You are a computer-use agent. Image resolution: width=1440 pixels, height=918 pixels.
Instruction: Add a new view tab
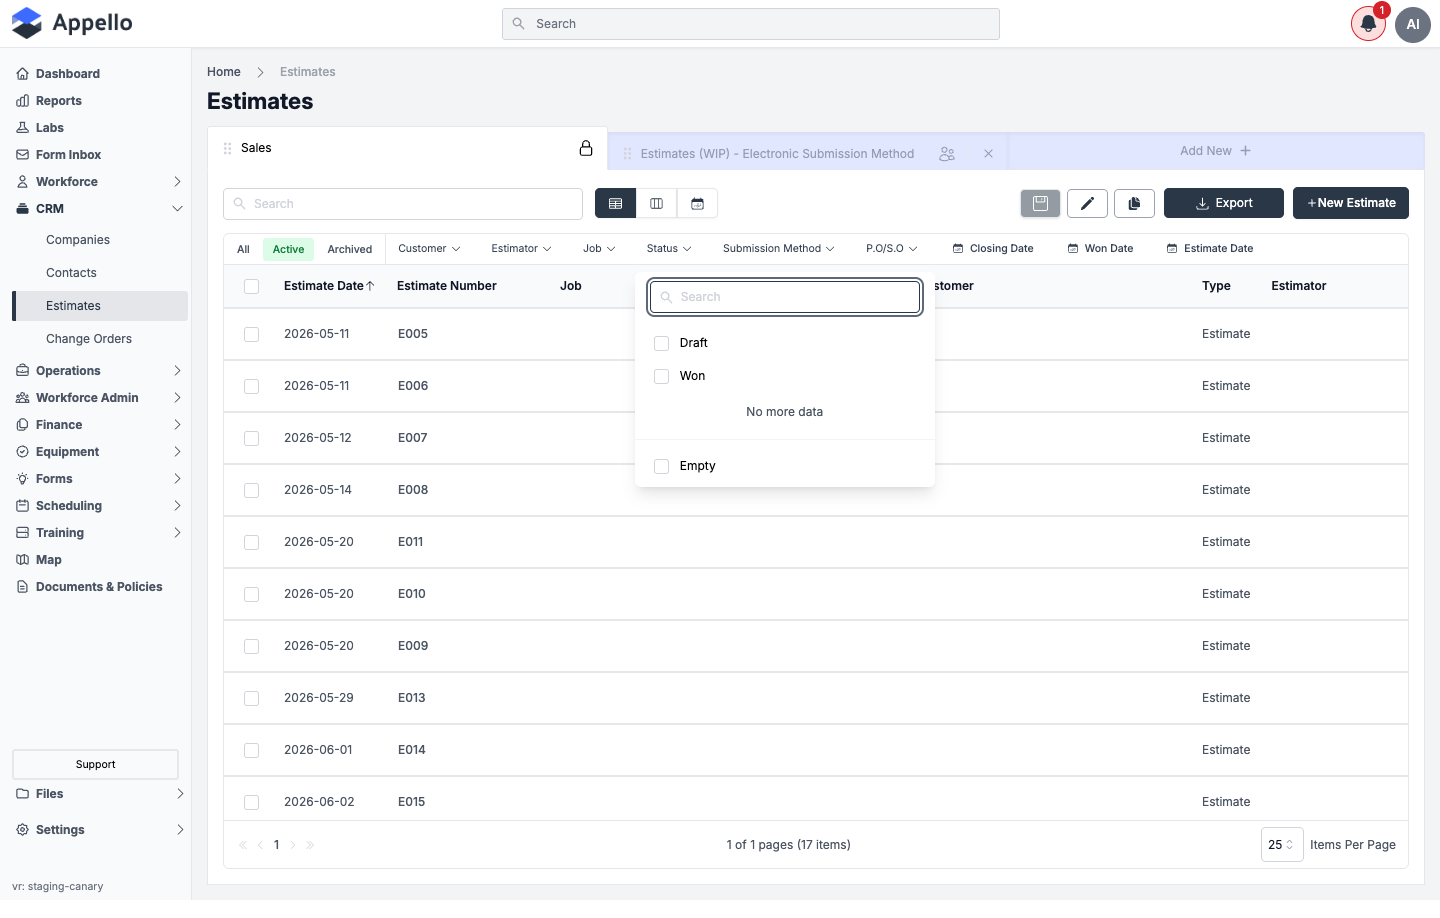point(1215,151)
